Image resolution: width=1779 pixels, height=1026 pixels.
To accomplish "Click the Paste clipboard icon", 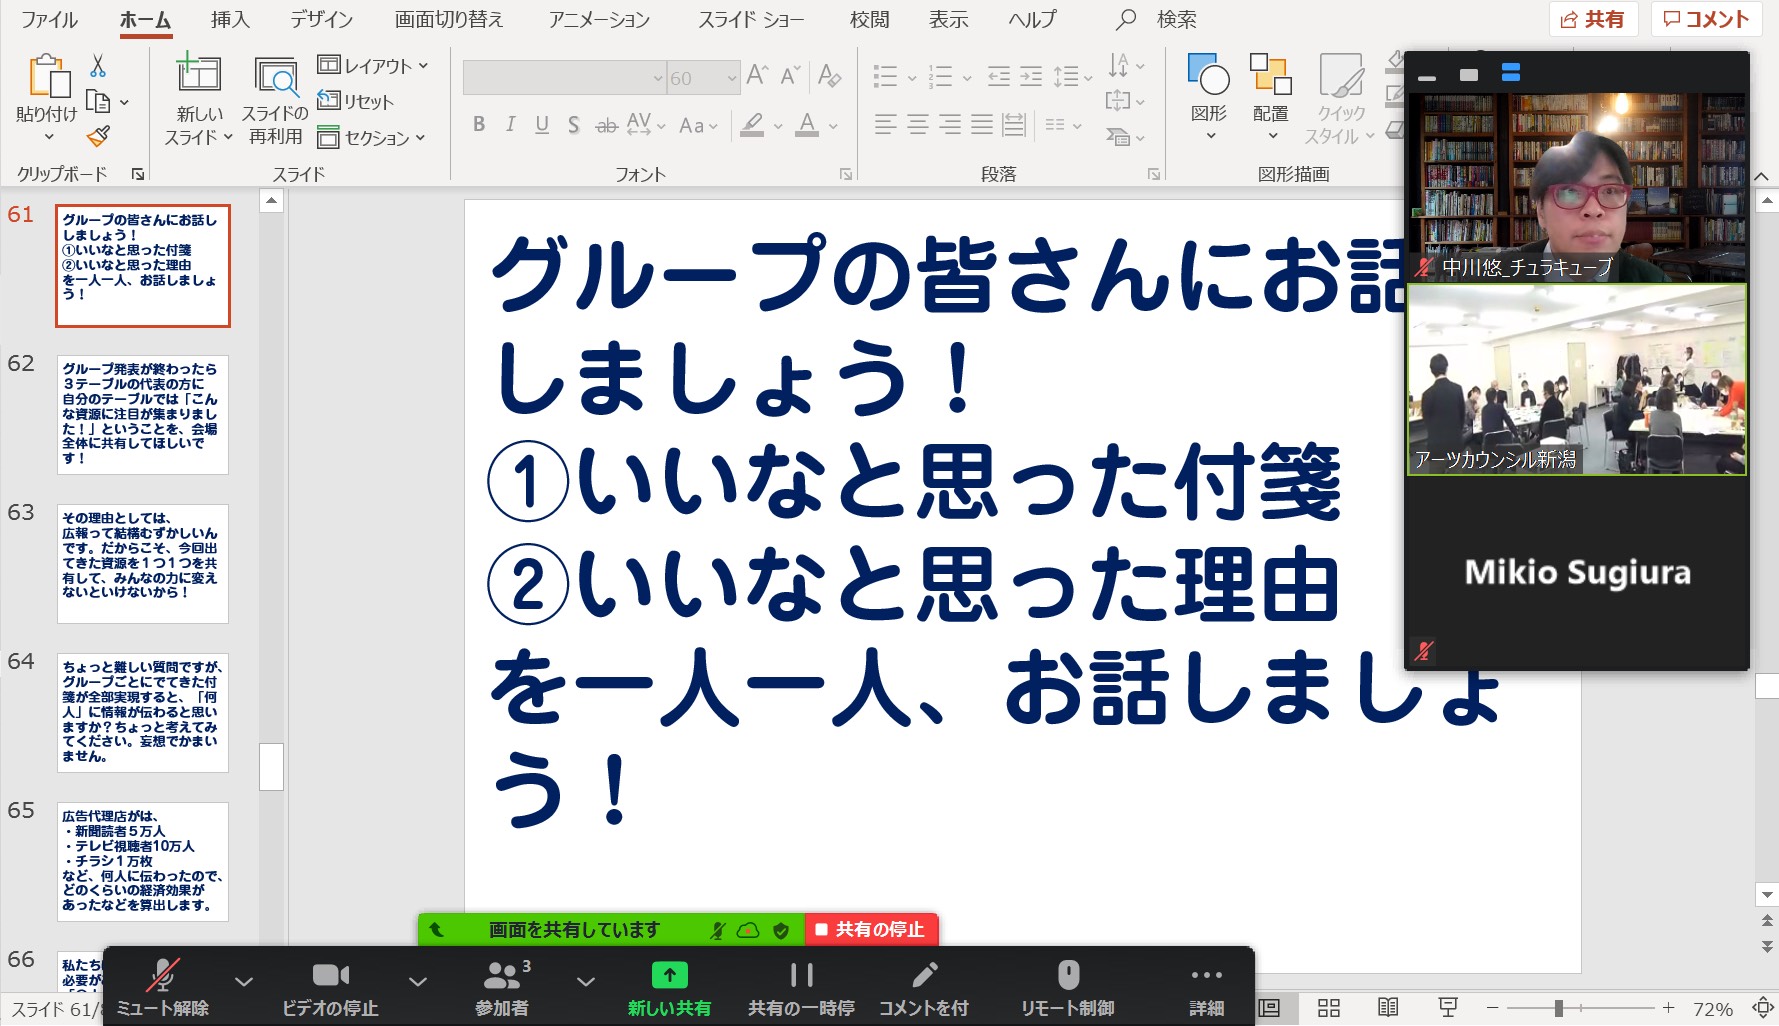I will tap(47, 77).
